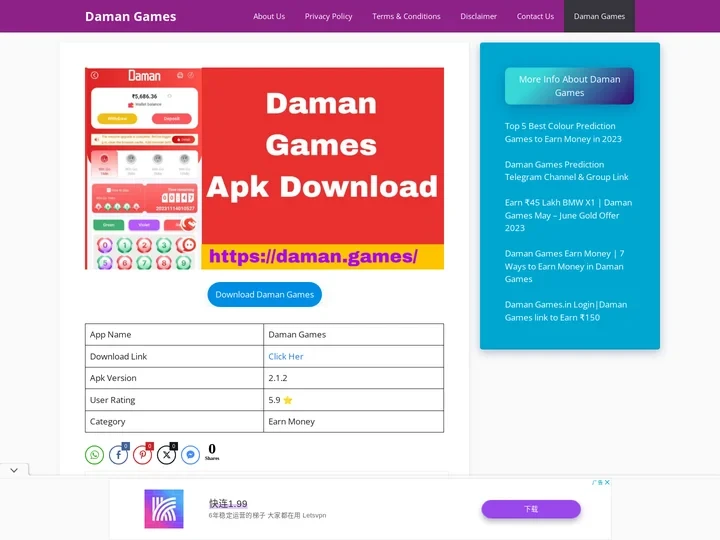Viewport: 720px width, 540px height.
Task: Collapse the bottom ad with chevron arrow
Action: 14,470
